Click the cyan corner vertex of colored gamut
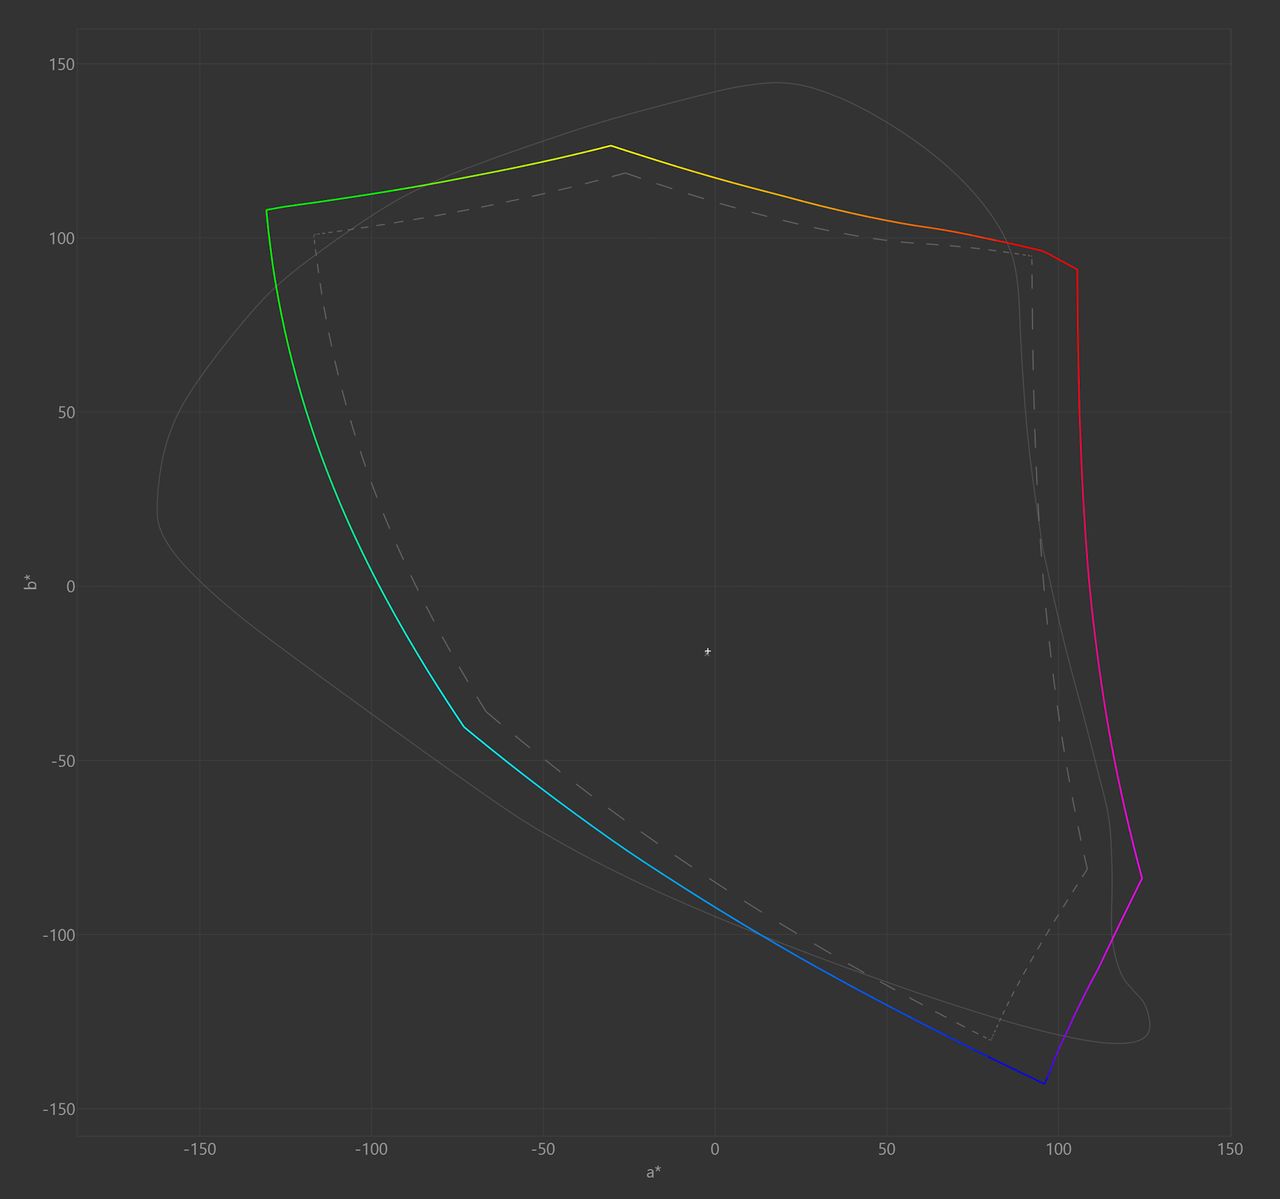The image size is (1280, 1199). click(464, 727)
